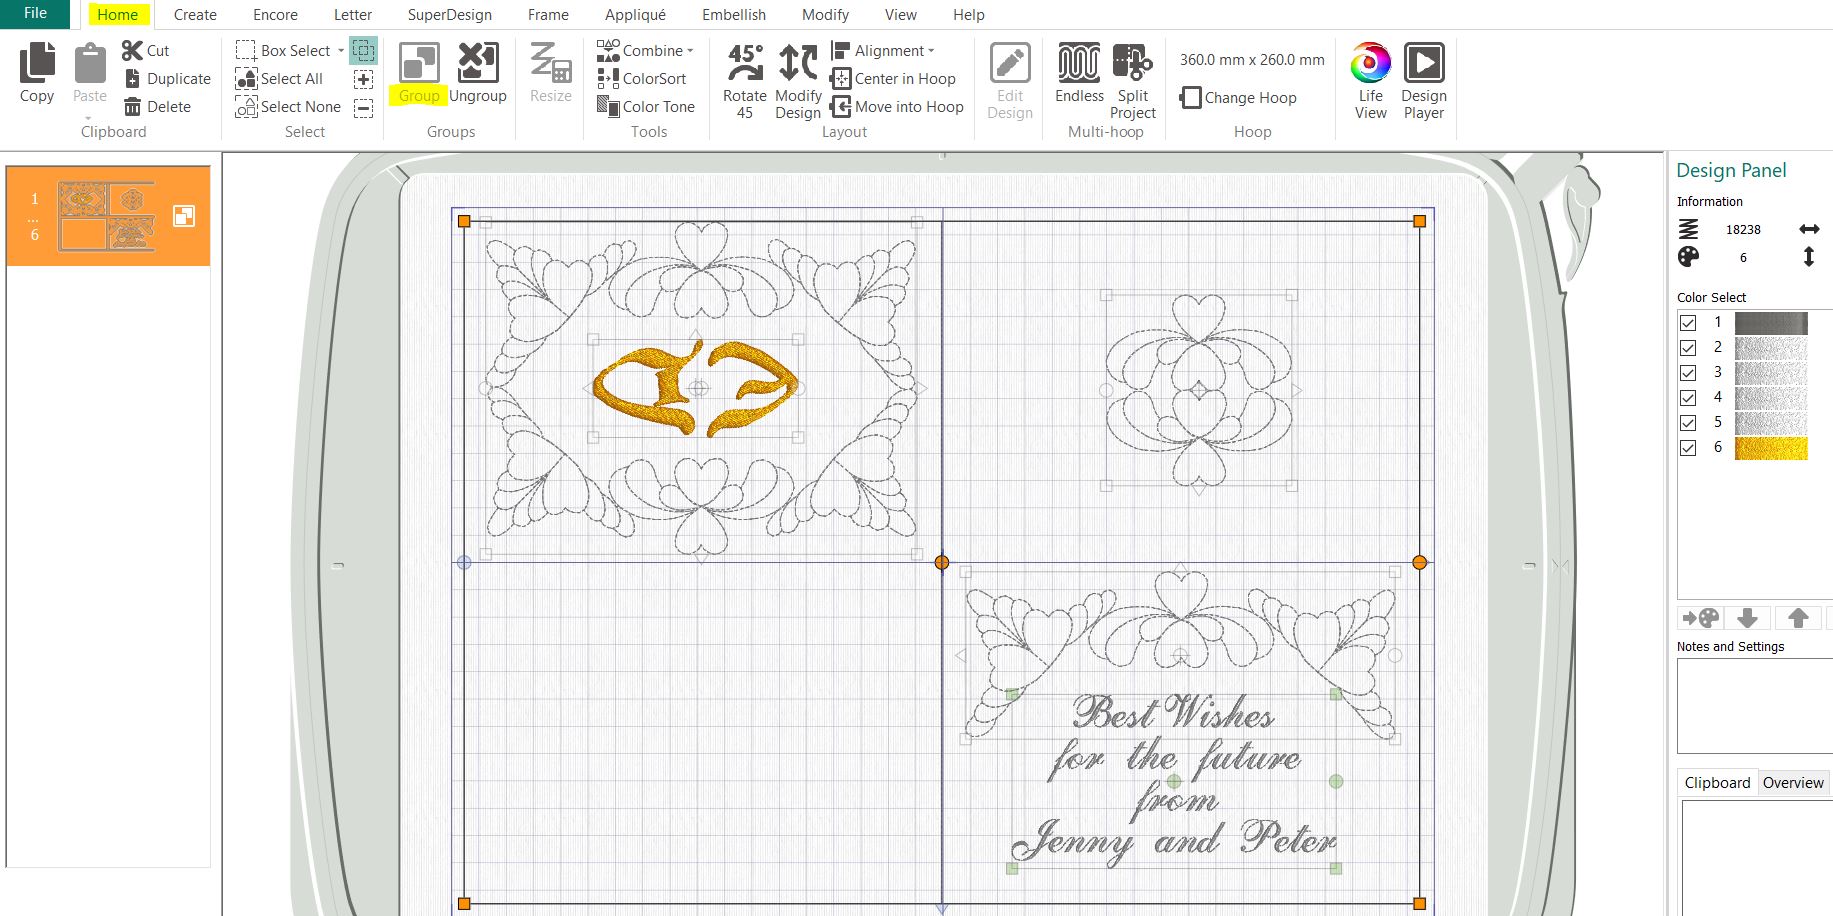Uncheck color 2 checkbox in Color Select
Viewport: 1833px width, 916px height.
tap(1688, 348)
